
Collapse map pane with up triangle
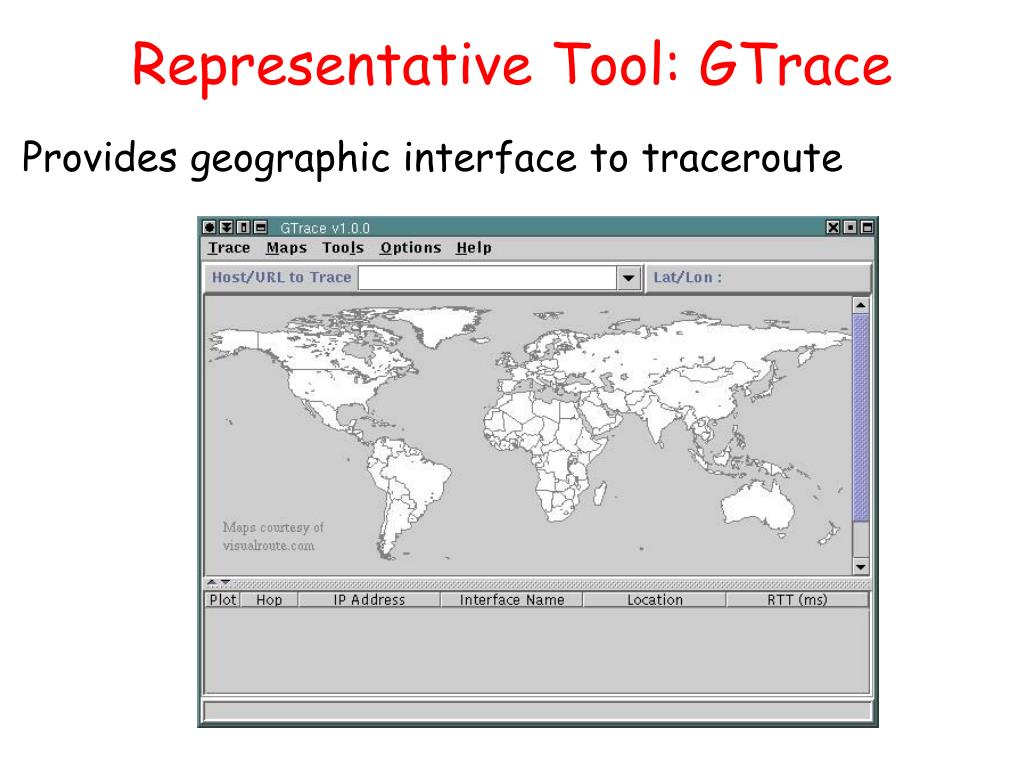point(212,582)
